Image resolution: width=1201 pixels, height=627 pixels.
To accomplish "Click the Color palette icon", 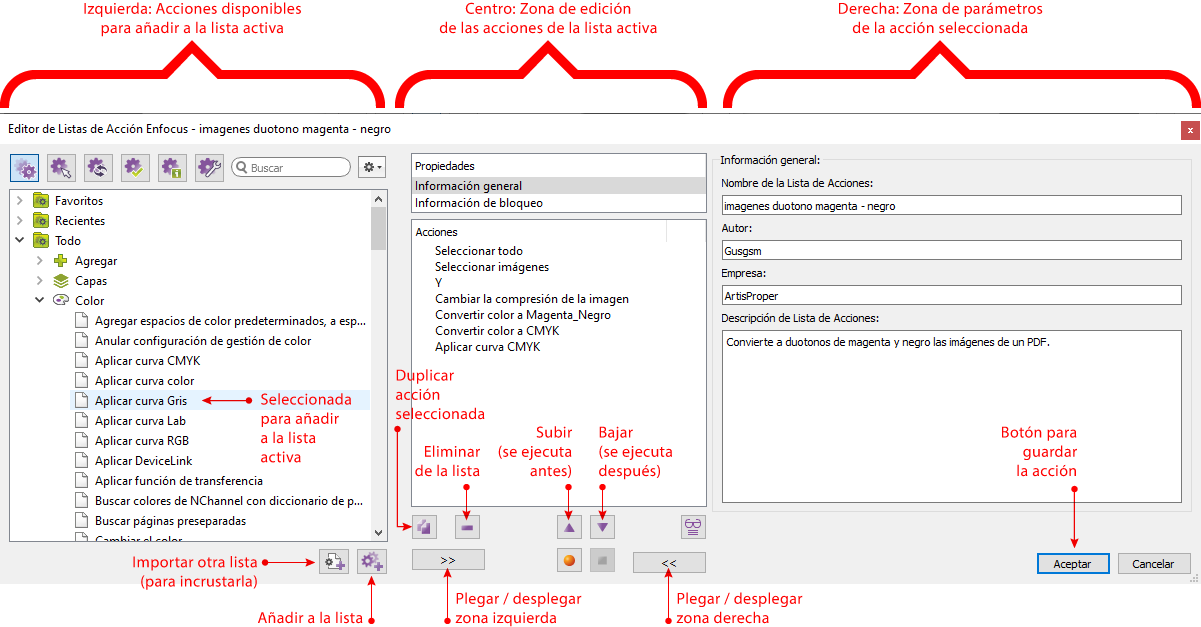I will [x=61, y=300].
